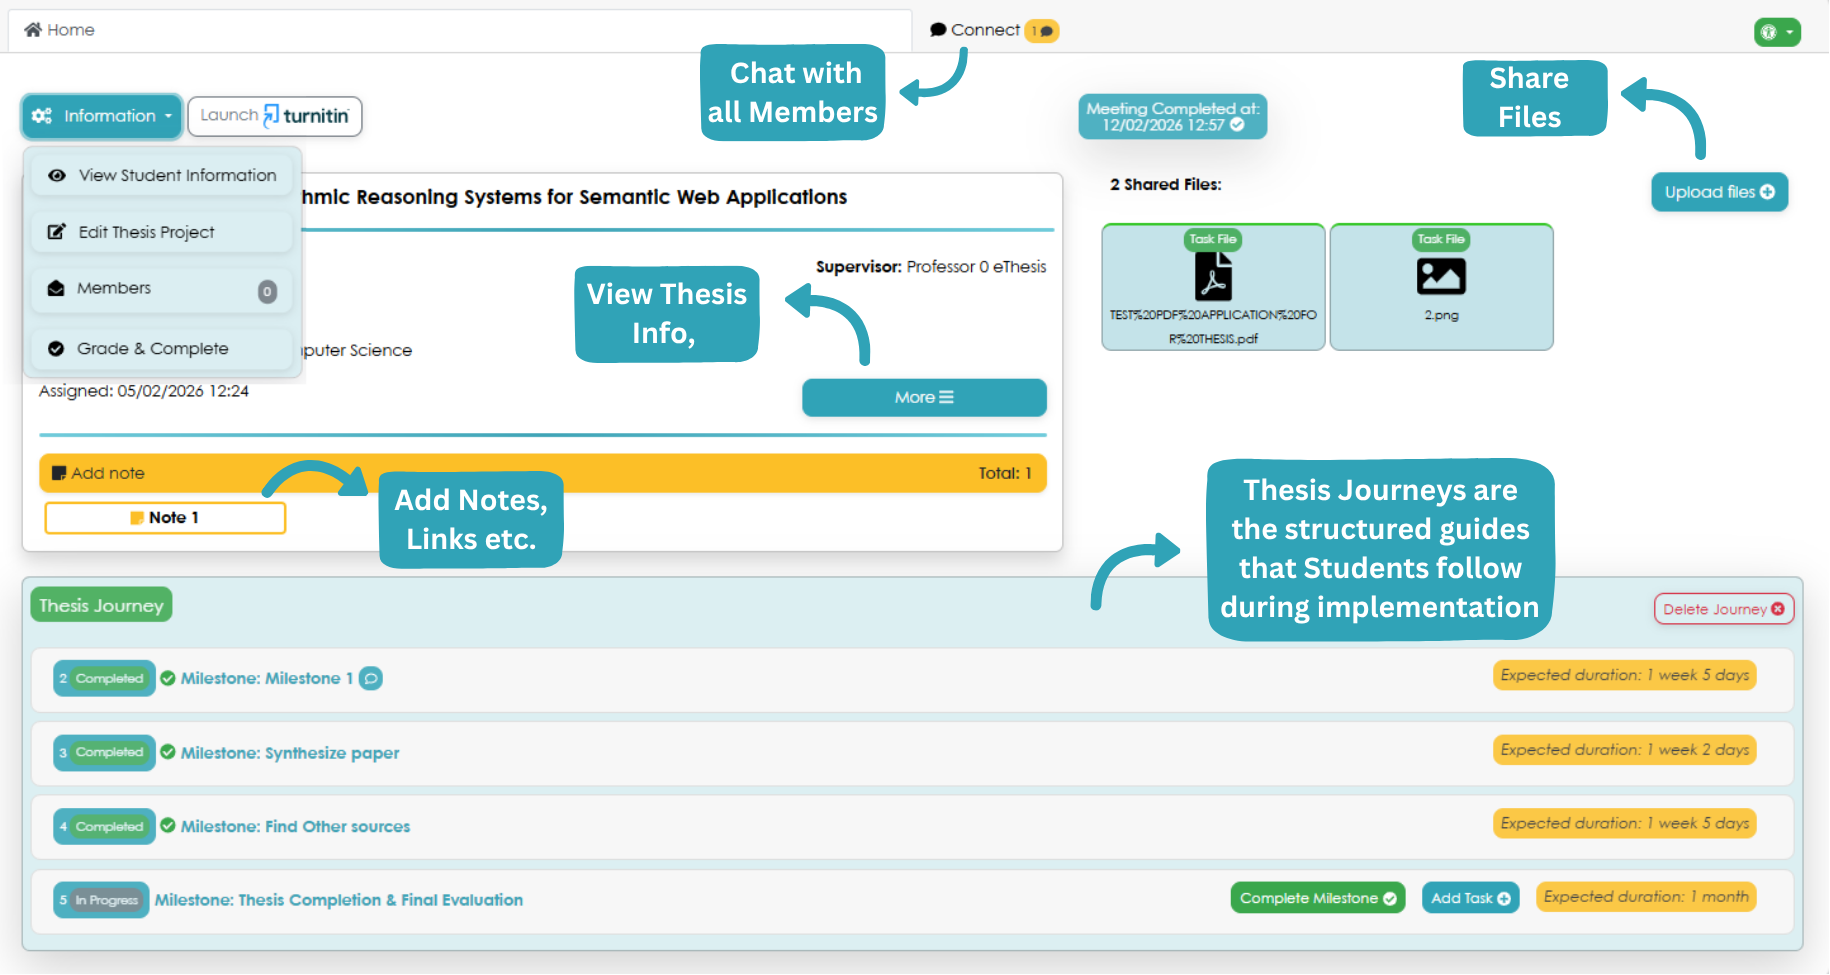1830x975 pixels.
Task: Click Add Task button
Action: click(1470, 898)
